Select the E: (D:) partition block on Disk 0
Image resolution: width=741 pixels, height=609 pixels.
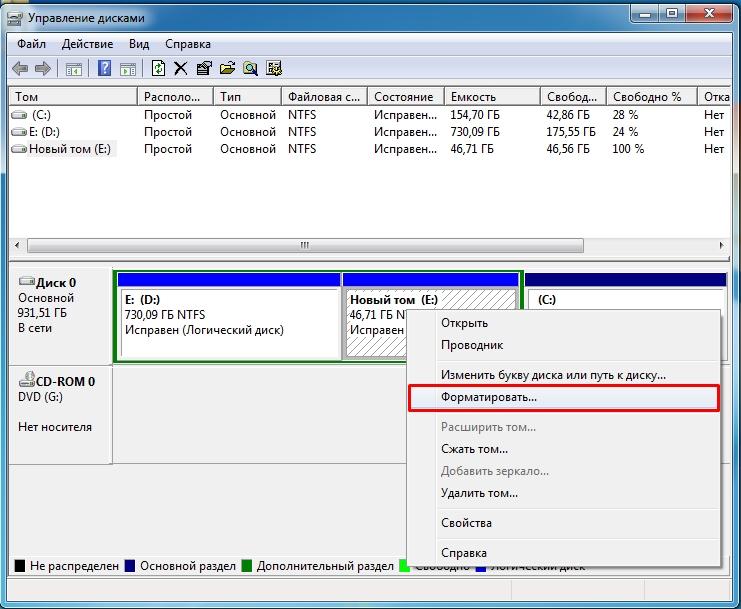point(229,316)
